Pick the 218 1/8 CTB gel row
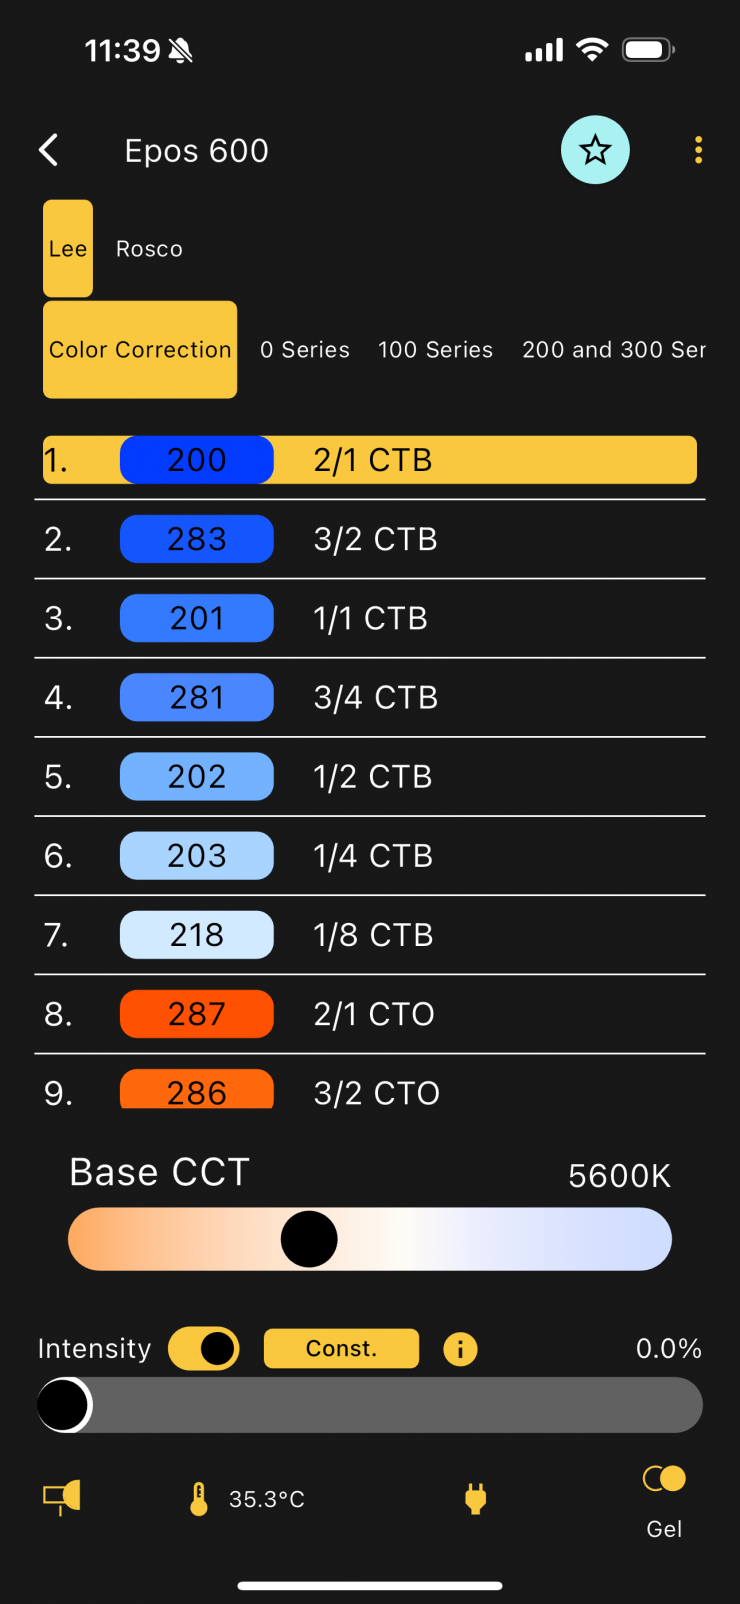 click(370, 935)
